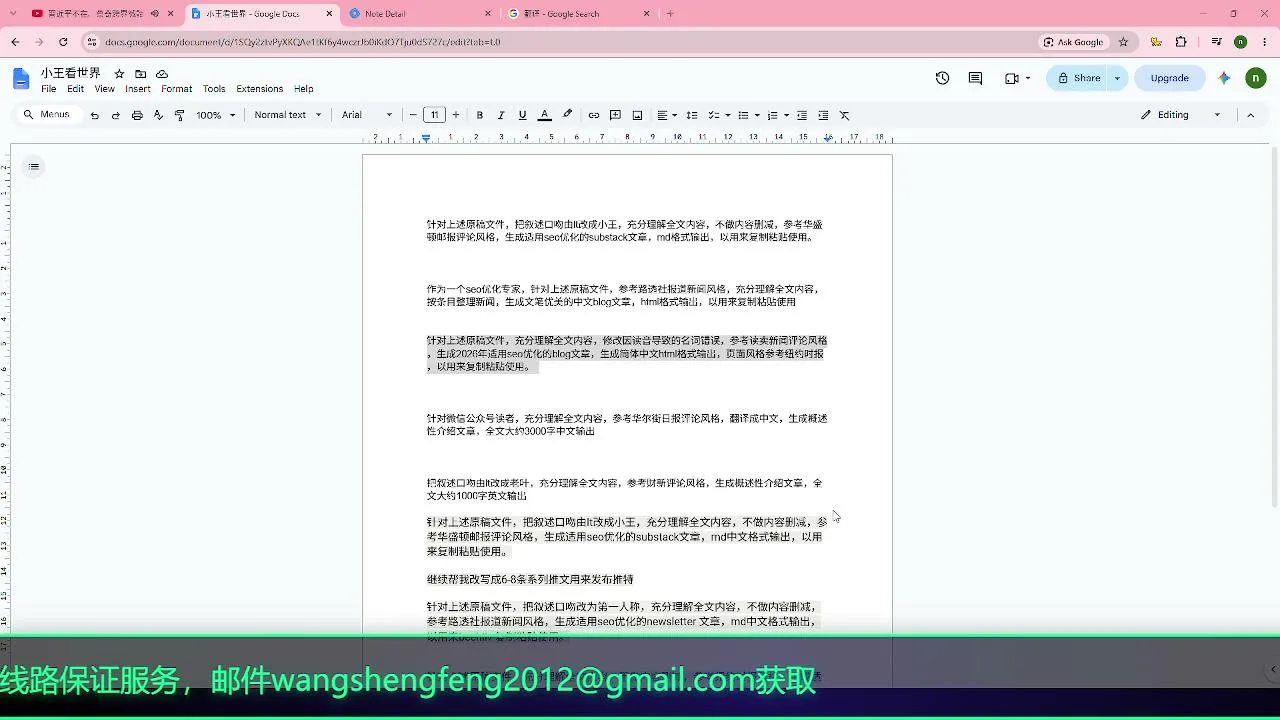Open the text color picker
1280x720 pixels.
tap(545, 115)
